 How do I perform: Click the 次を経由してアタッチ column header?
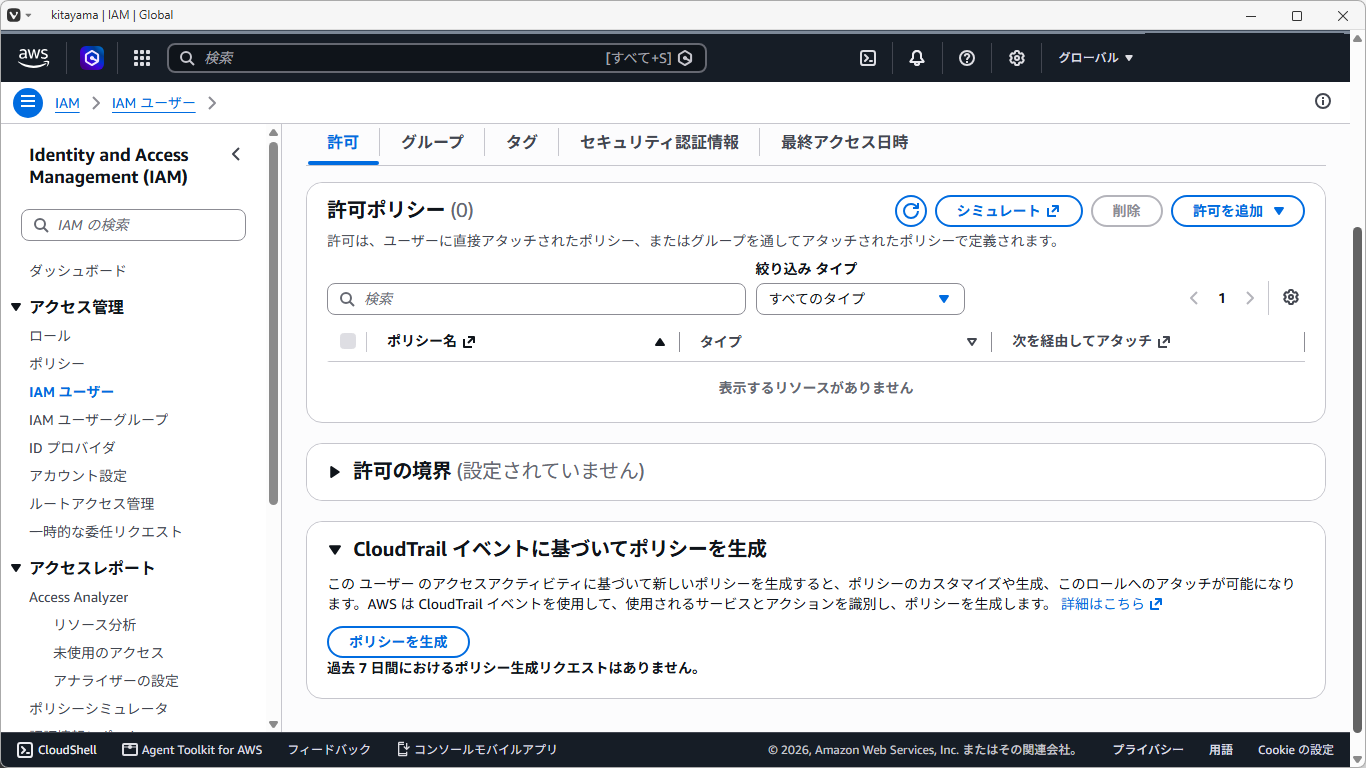[1091, 341]
